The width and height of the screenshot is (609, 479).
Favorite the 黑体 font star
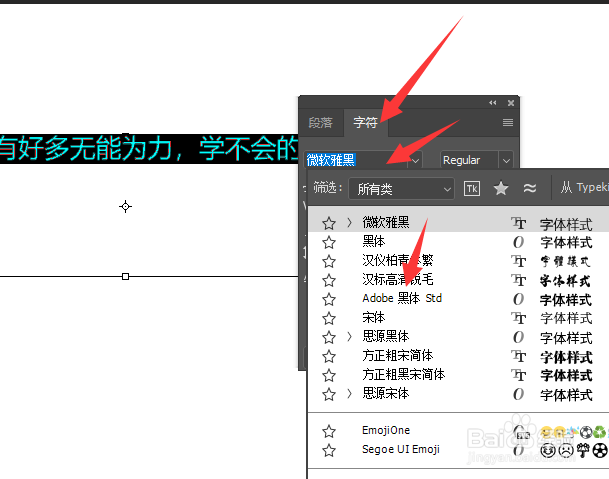tap(329, 242)
